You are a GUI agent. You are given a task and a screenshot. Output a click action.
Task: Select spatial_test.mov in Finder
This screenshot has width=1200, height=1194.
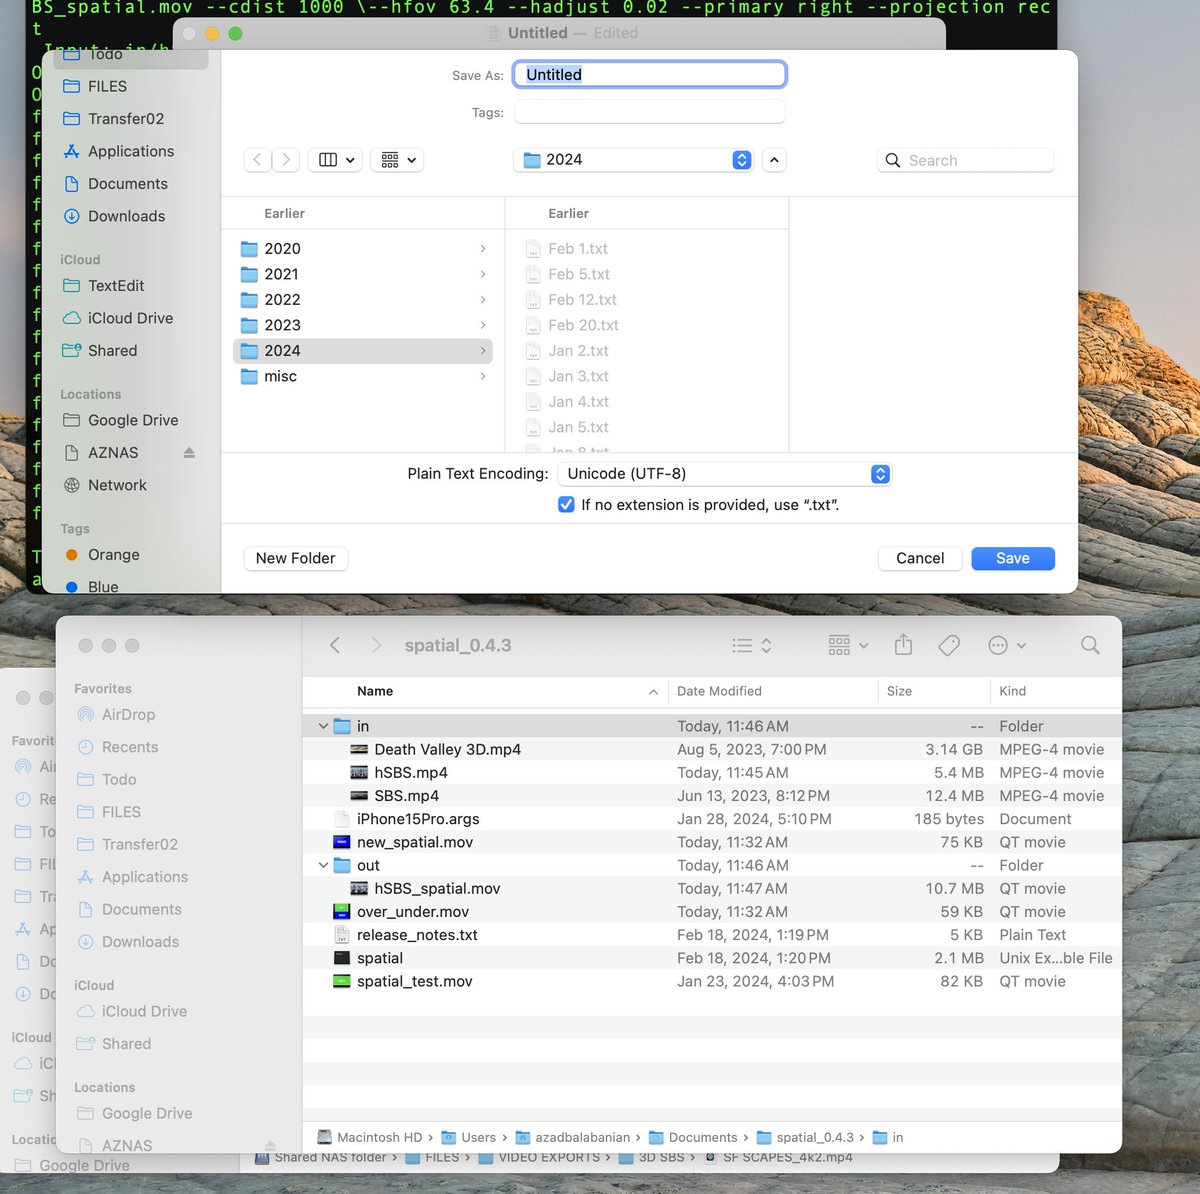click(x=712, y=981)
